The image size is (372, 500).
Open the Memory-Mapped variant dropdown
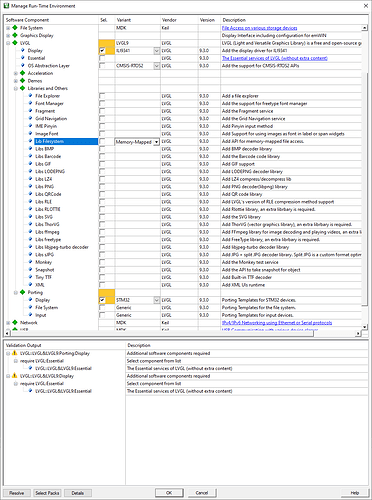pyautogui.click(x=156, y=142)
